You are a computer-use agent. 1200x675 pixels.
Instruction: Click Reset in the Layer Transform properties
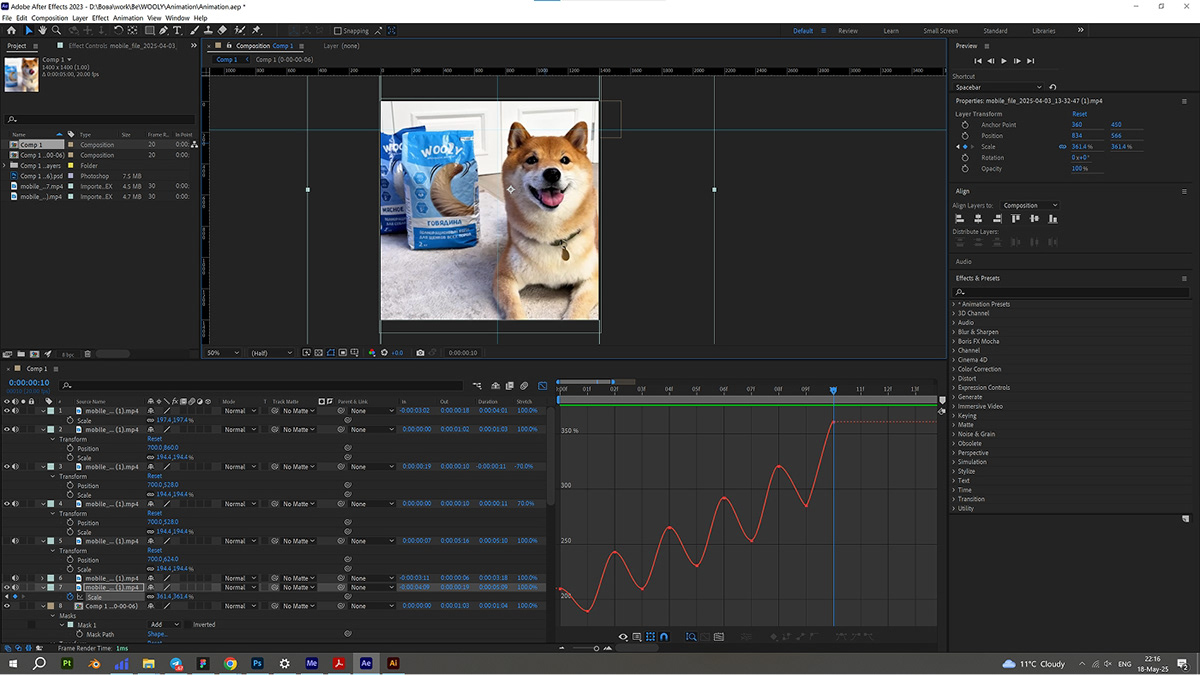click(x=1079, y=114)
